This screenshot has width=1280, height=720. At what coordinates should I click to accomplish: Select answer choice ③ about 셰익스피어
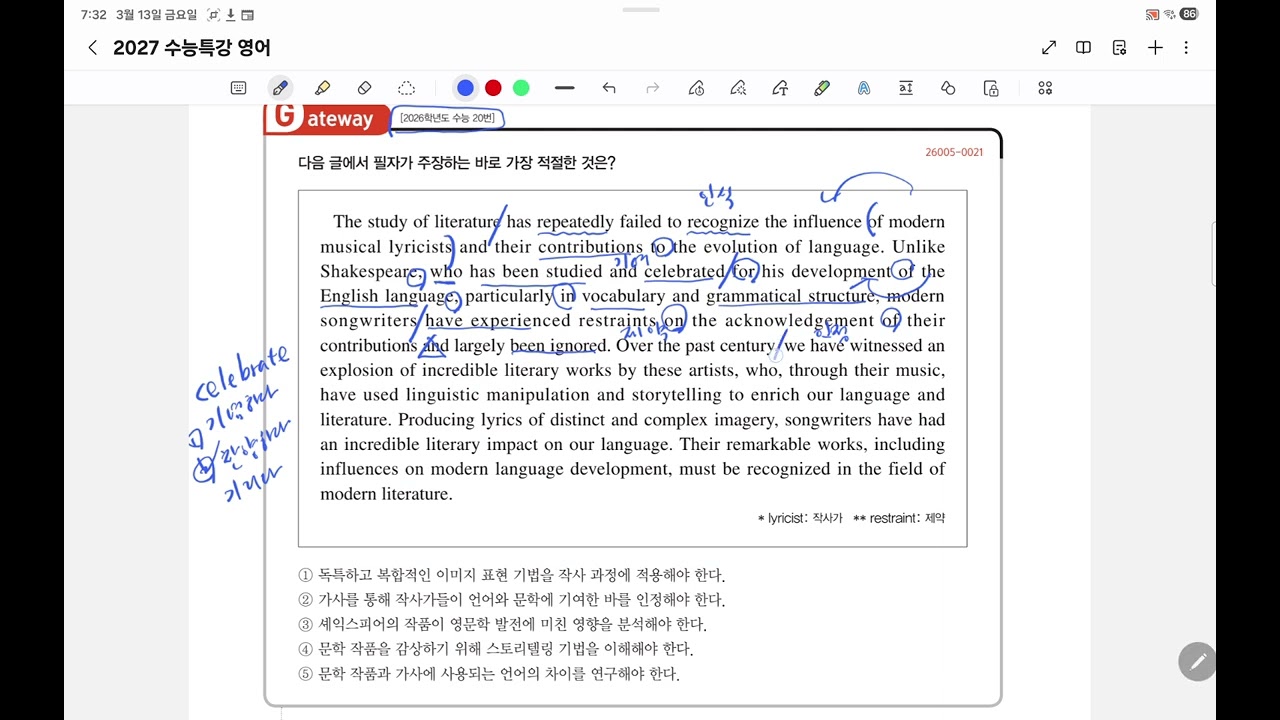pos(502,624)
